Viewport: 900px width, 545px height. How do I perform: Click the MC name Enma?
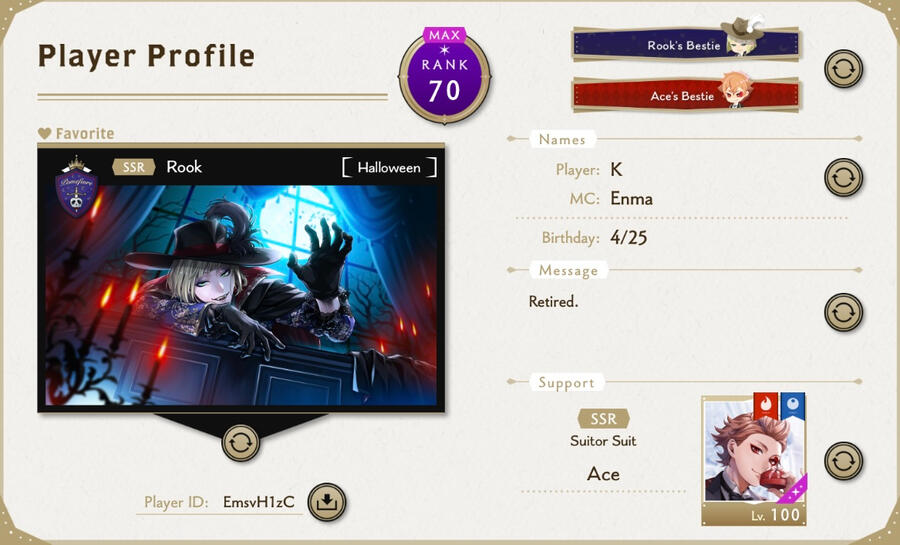(631, 198)
